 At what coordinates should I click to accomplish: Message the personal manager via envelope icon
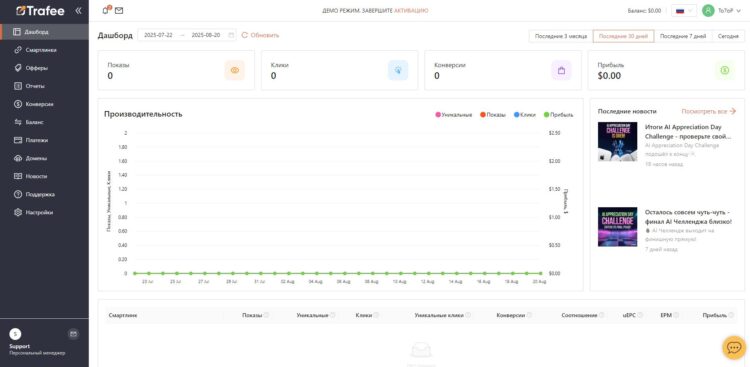(73, 334)
